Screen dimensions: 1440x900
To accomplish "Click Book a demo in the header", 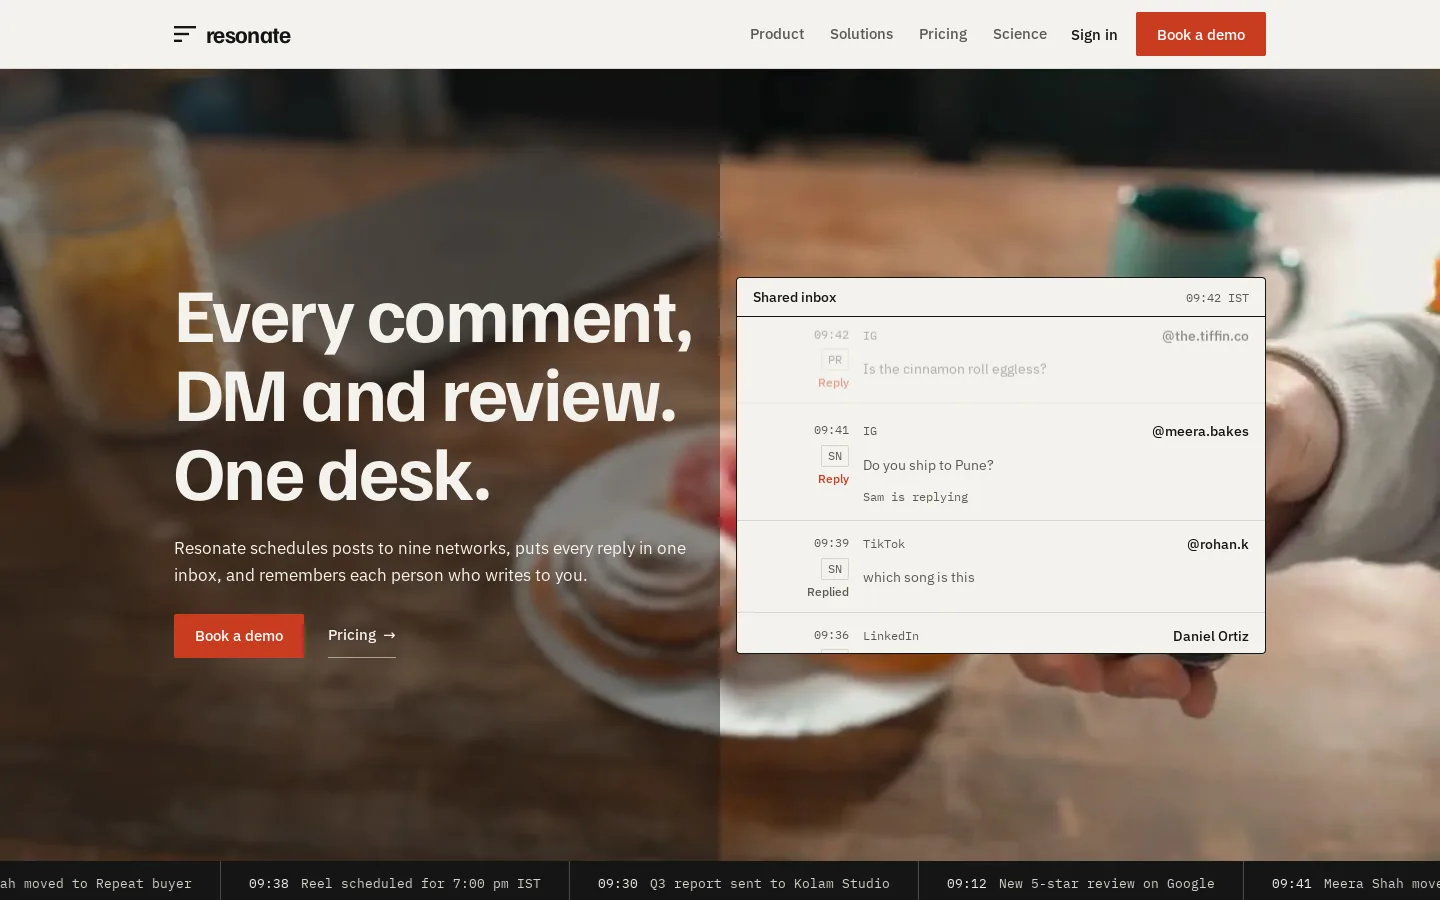I will coord(1201,34).
